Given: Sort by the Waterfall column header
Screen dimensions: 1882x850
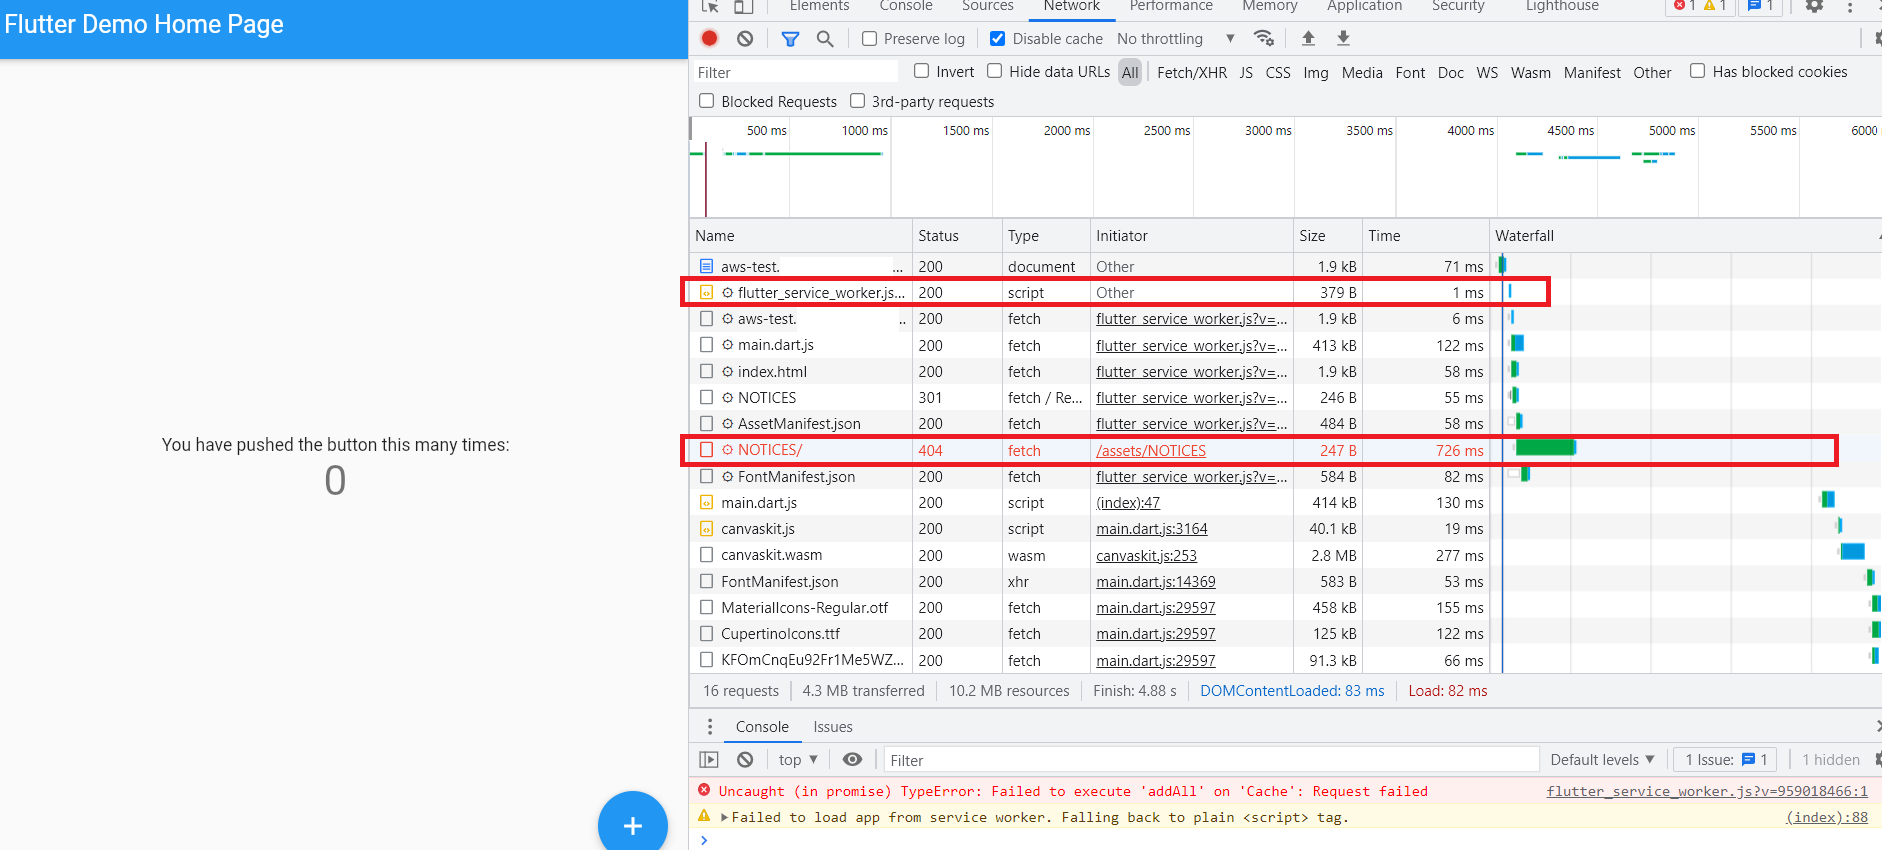Looking at the screenshot, I should tap(1686, 236).
